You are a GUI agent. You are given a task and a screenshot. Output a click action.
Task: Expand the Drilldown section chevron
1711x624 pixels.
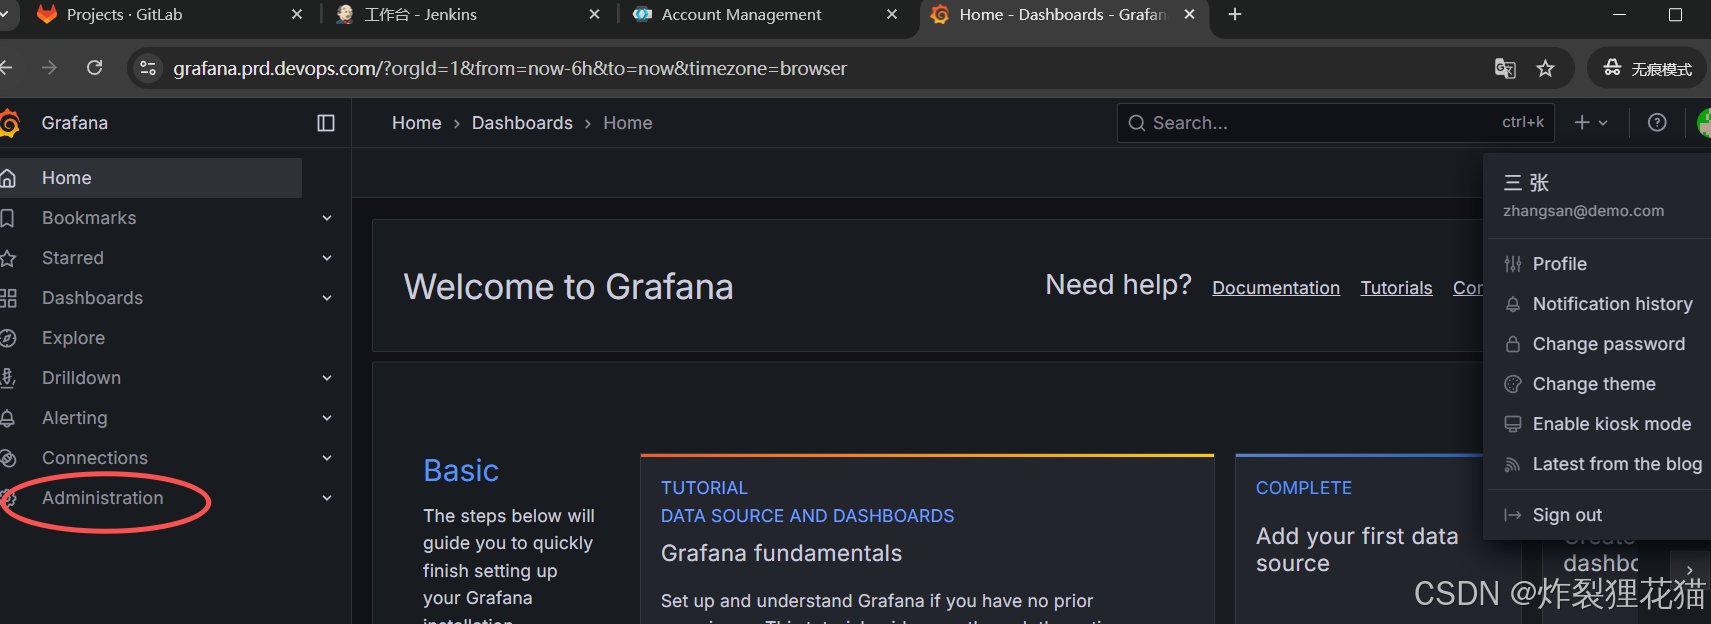[327, 378]
